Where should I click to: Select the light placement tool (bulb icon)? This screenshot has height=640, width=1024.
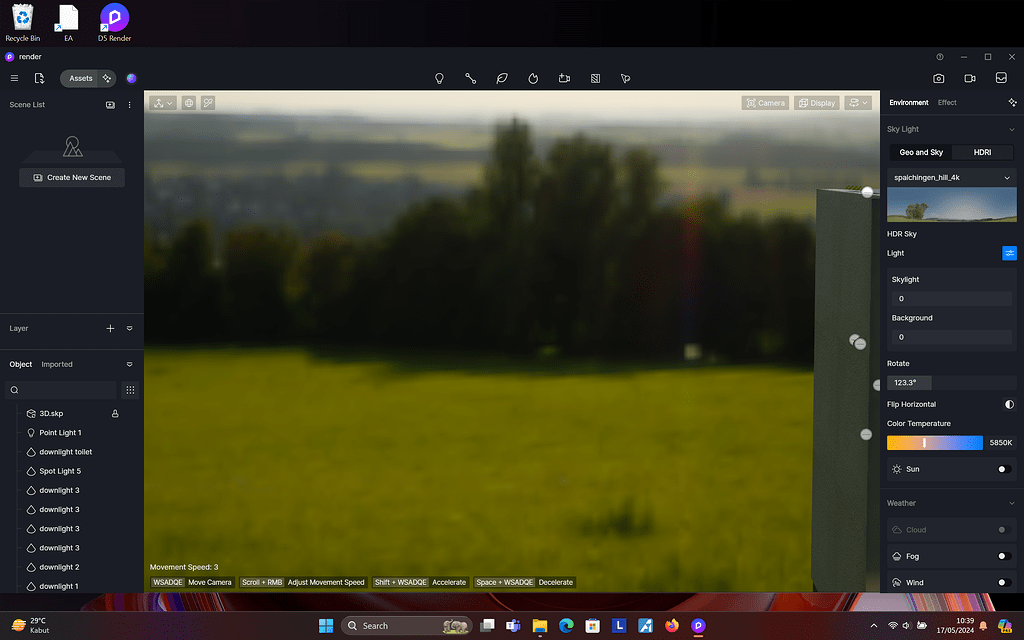(439, 78)
